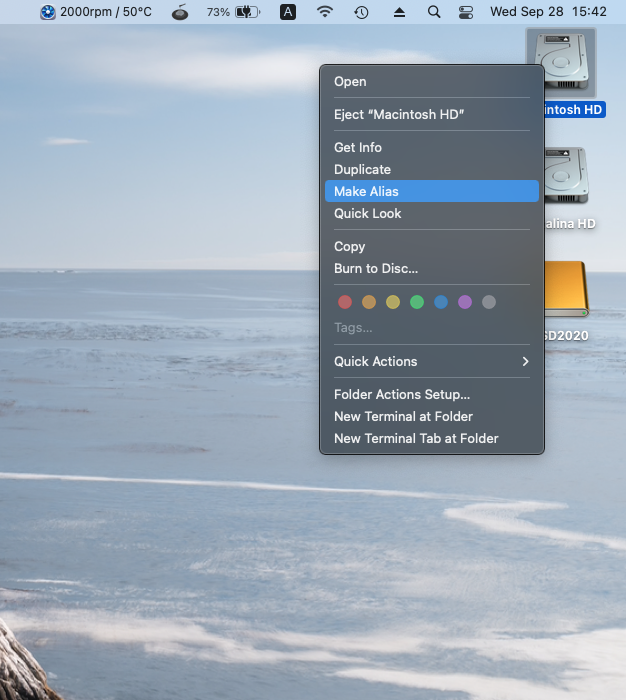Choose New Terminal Tab at Folder

[432, 438]
